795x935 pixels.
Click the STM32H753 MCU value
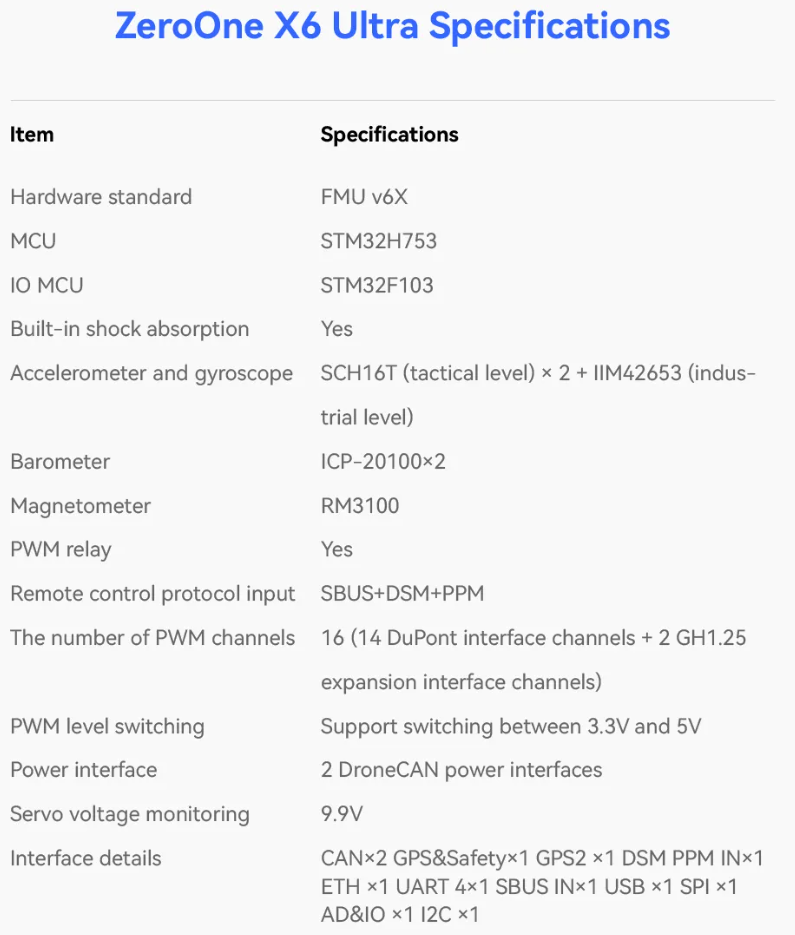(x=378, y=241)
